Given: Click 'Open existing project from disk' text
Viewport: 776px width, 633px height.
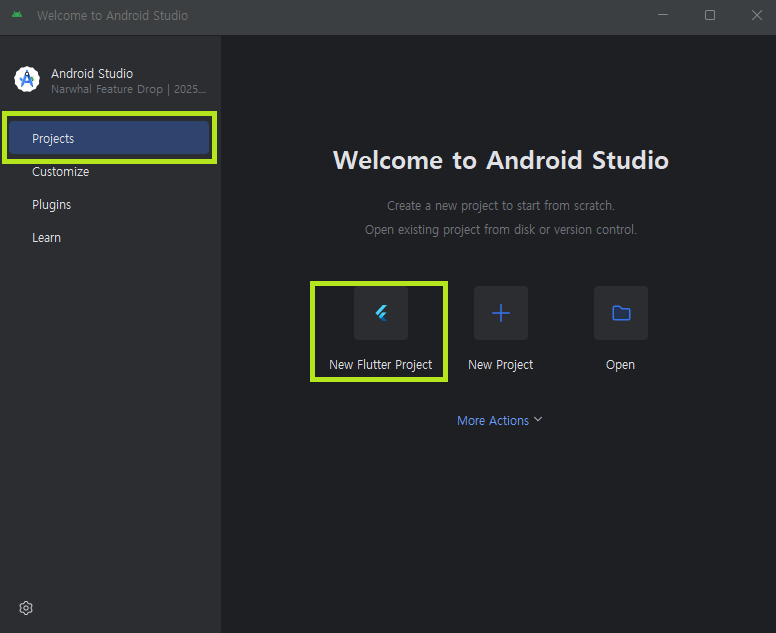Looking at the screenshot, I should pyautogui.click(x=501, y=230).
